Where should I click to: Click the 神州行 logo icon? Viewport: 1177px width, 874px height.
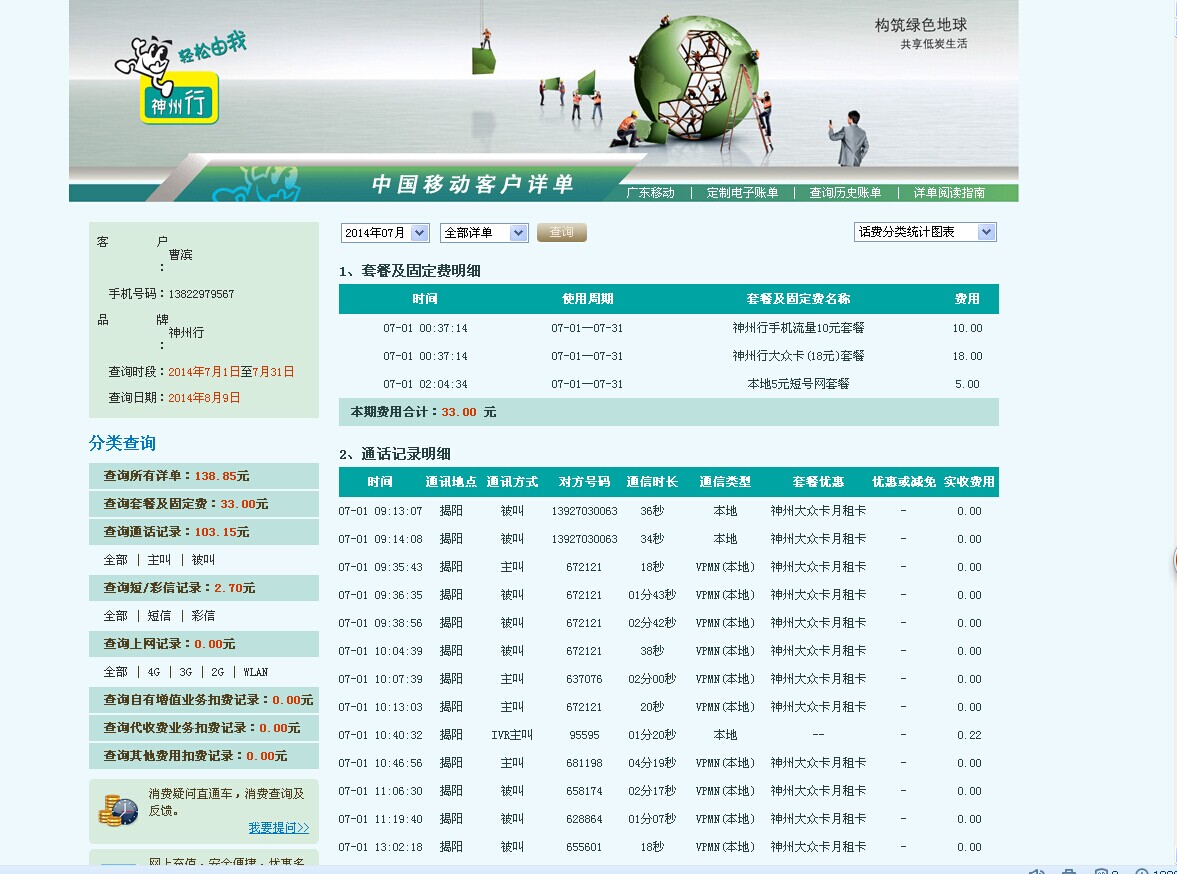point(179,98)
